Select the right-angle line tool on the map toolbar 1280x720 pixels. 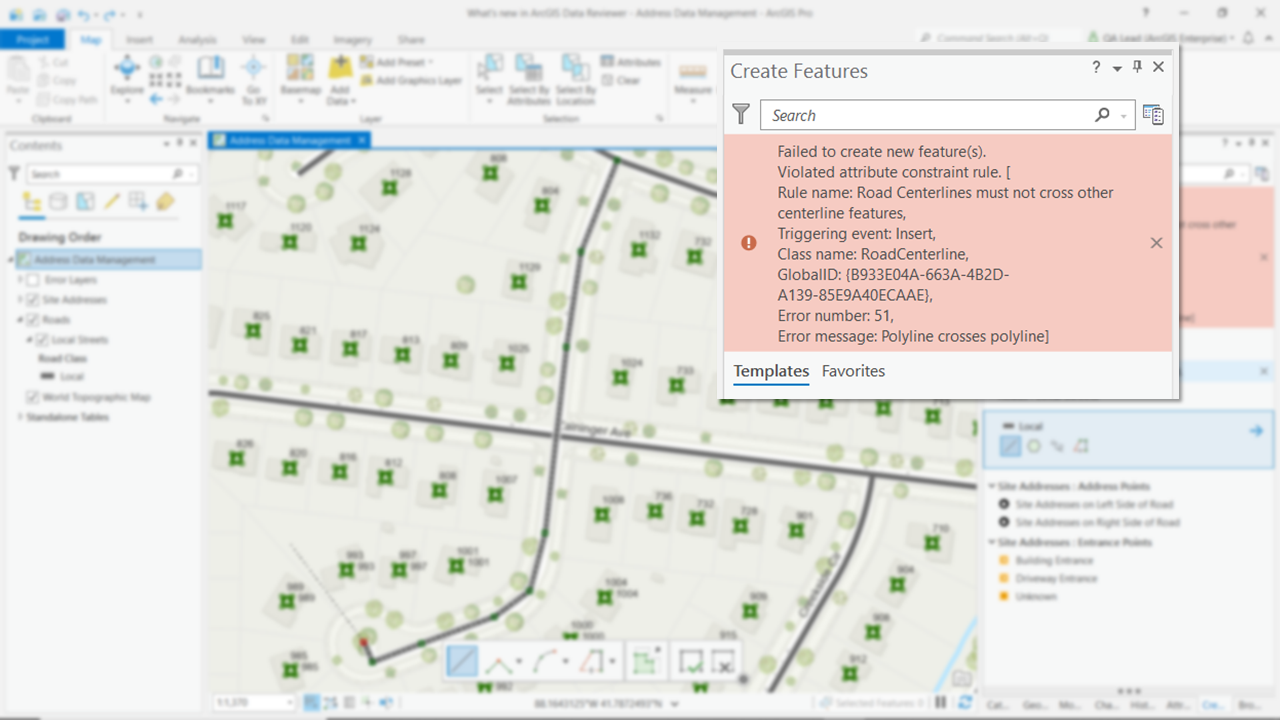coord(497,661)
